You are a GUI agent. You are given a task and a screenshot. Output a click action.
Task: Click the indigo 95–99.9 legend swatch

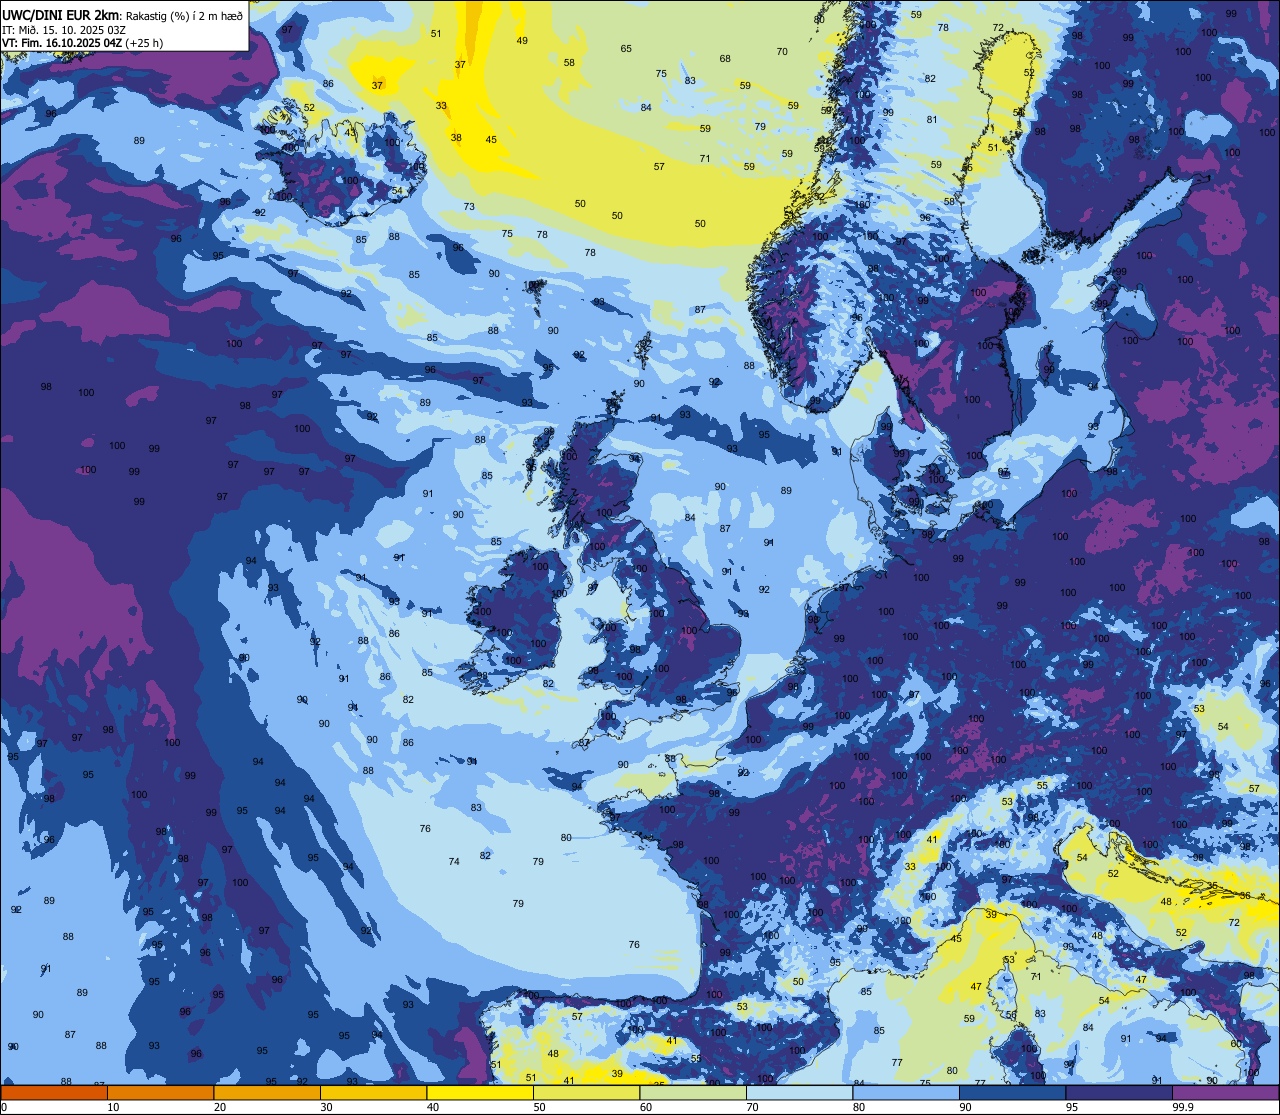pos(1119,1093)
